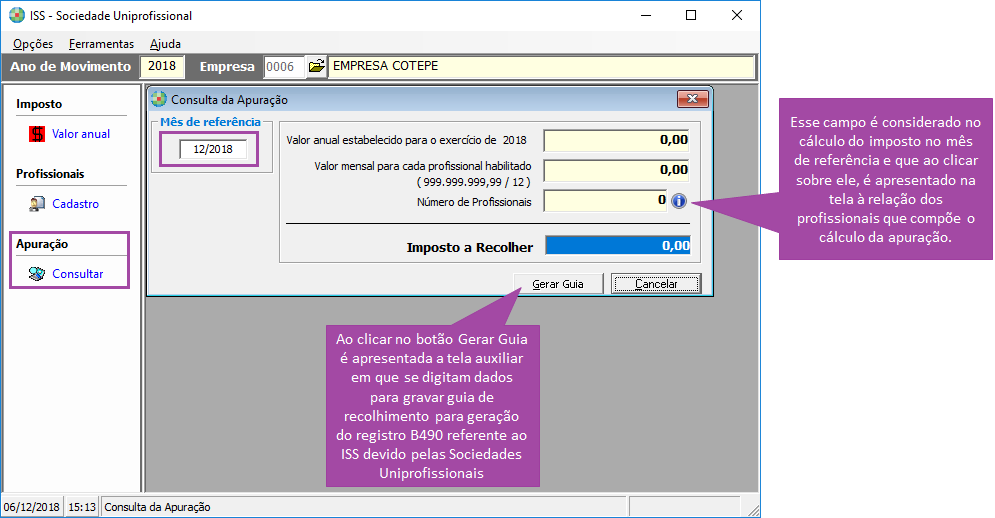Open the company folder browse icon
This screenshot has width=995, height=518.
[316, 66]
